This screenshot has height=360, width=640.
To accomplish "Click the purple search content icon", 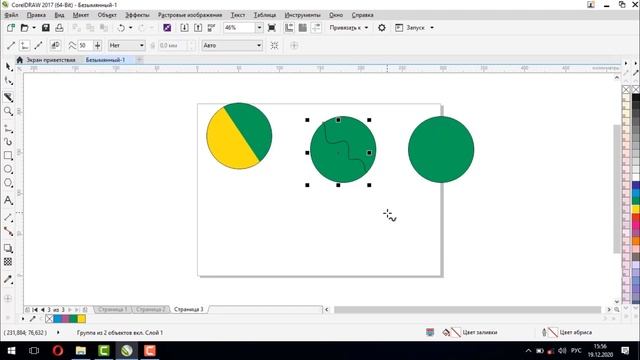I will (x=167, y=28).
